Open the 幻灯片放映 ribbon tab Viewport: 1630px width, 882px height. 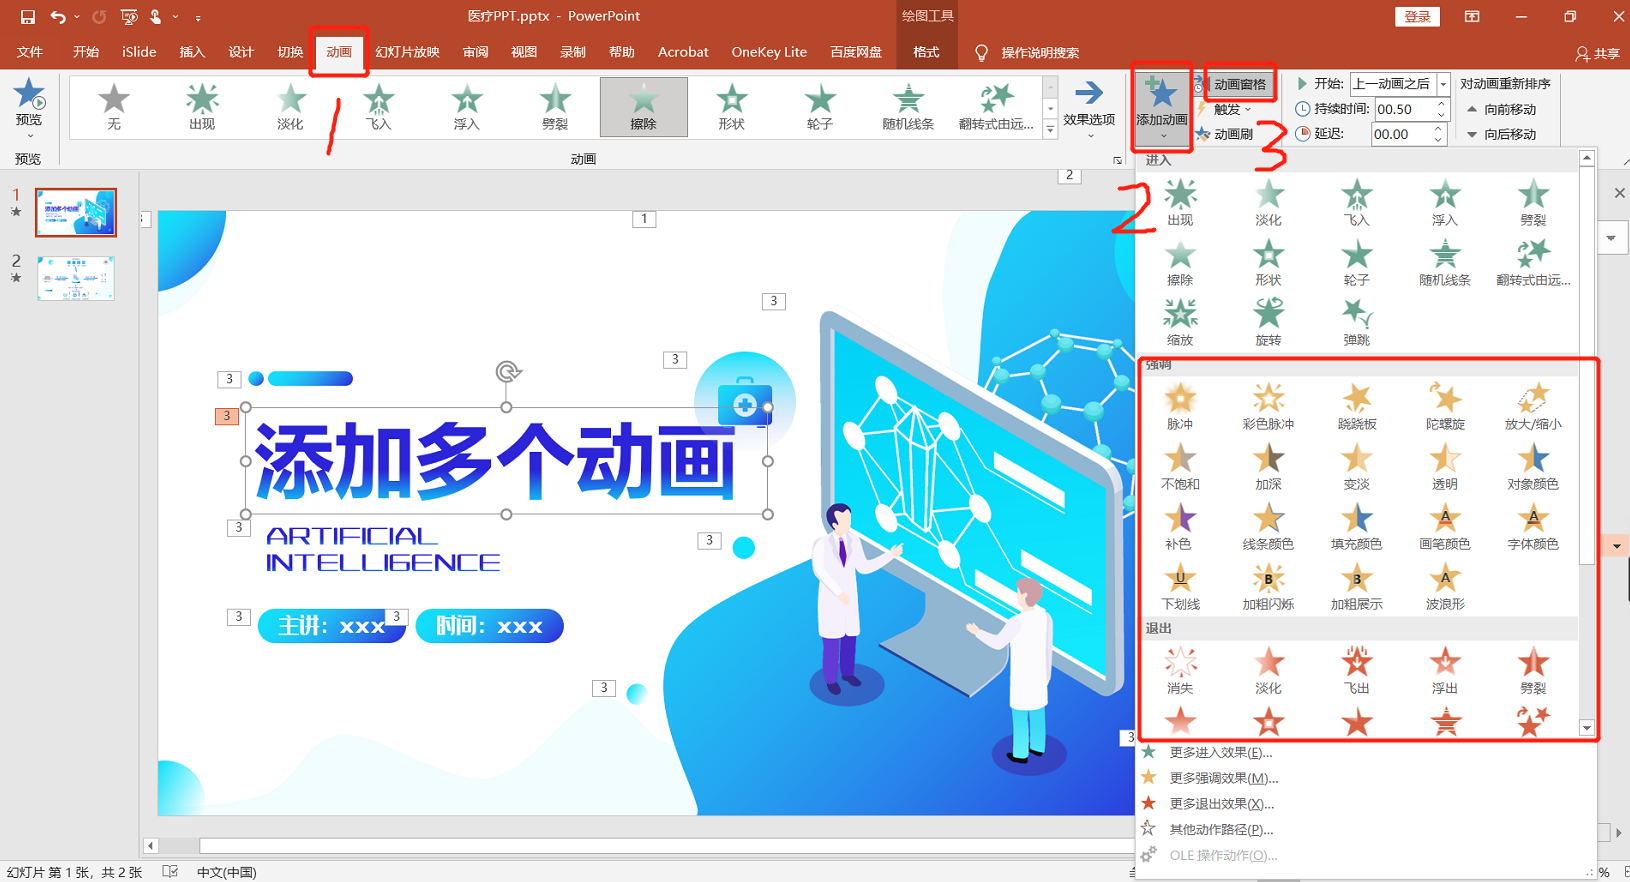408,52
